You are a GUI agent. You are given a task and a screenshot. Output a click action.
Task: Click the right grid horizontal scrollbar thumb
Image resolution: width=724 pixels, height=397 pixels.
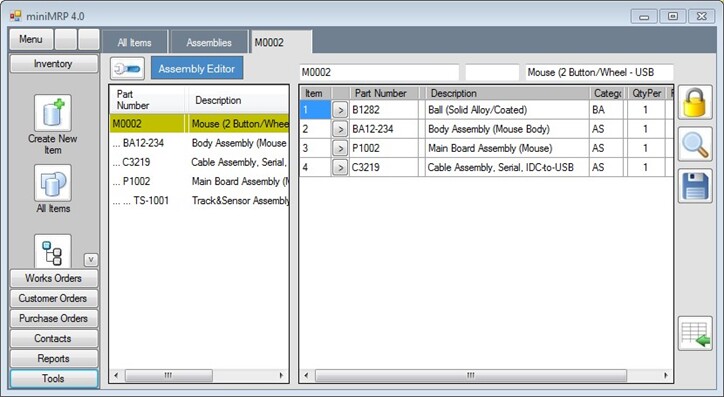[471, 375]
